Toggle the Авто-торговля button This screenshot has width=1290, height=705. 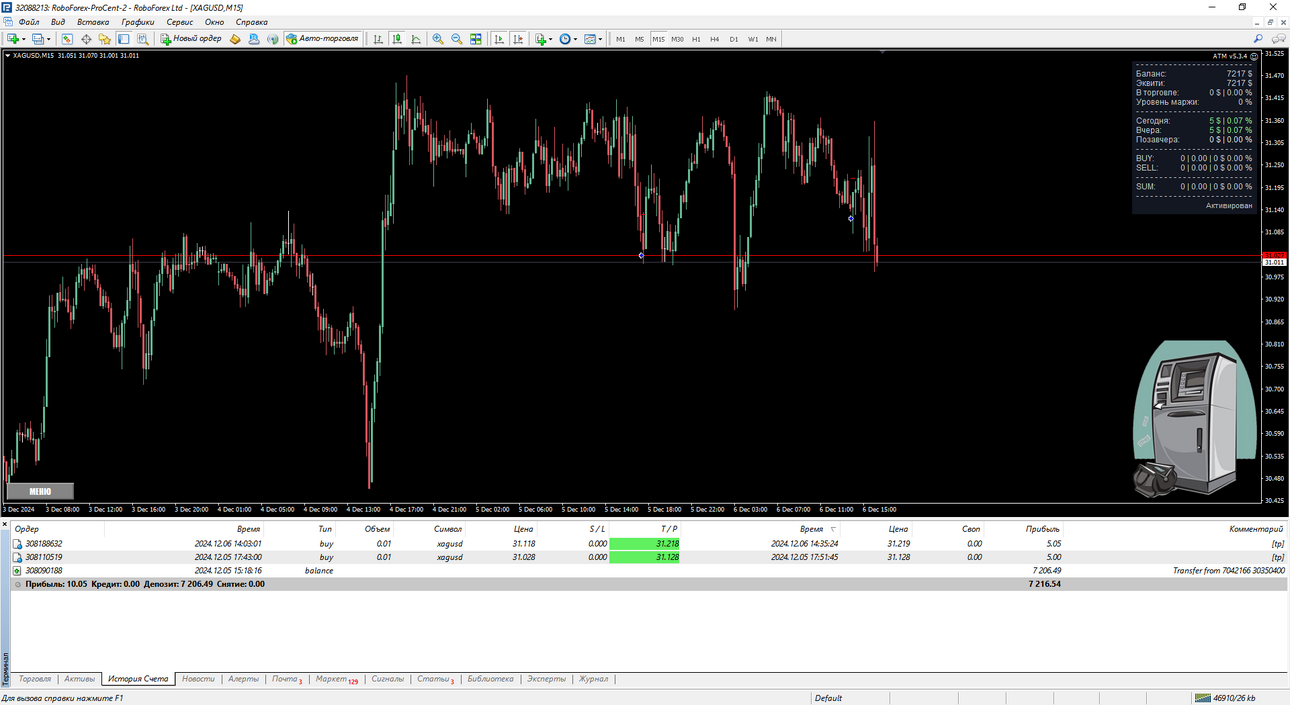tap(322, 39)
